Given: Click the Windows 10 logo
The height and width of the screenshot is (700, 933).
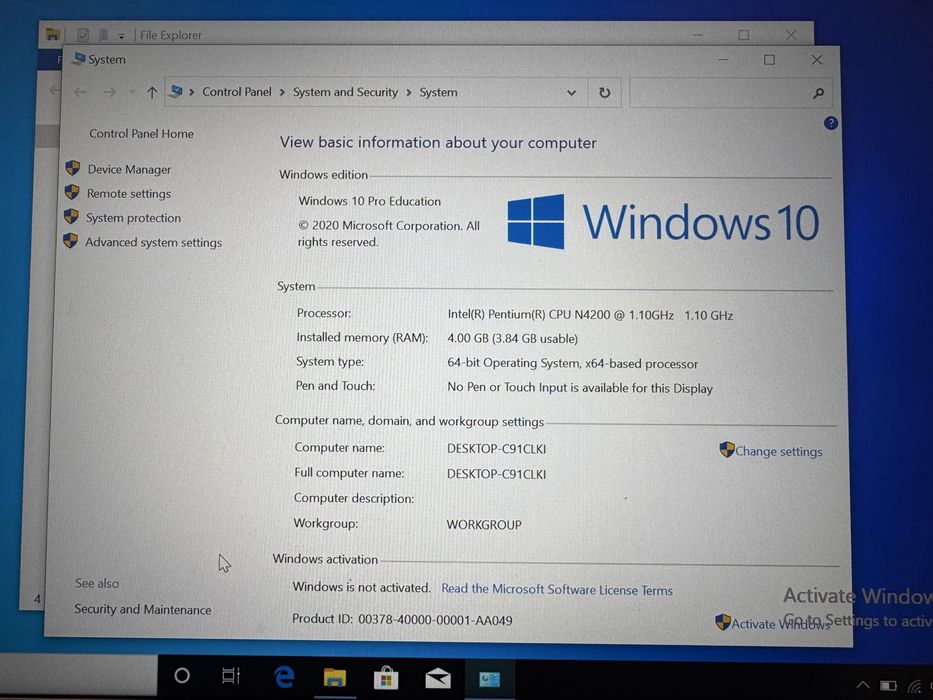Looking at the screenshot, I should coord(663,221).
